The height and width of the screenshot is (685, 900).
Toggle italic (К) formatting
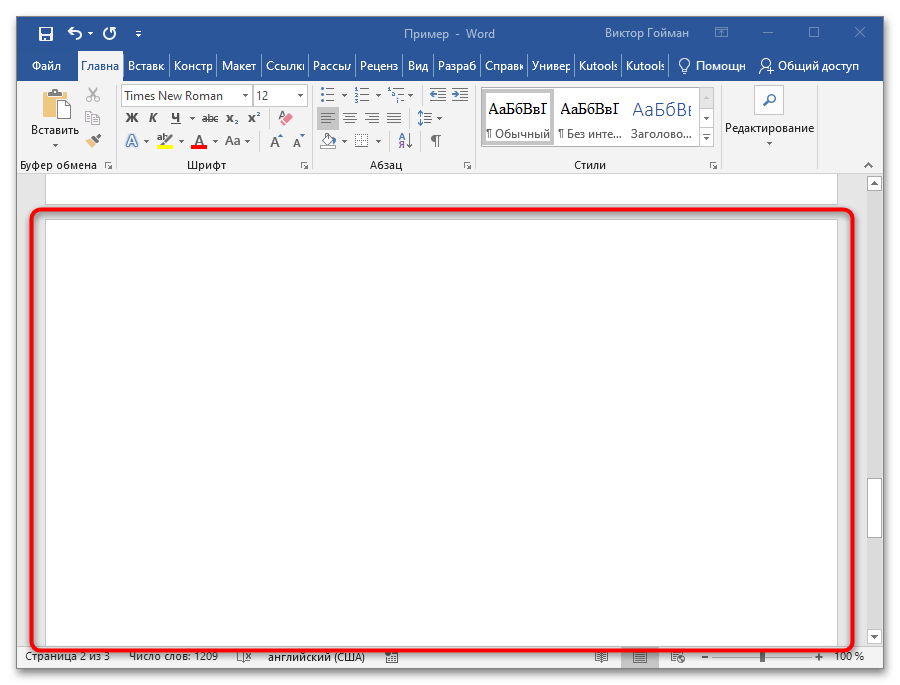coord(153,118)
